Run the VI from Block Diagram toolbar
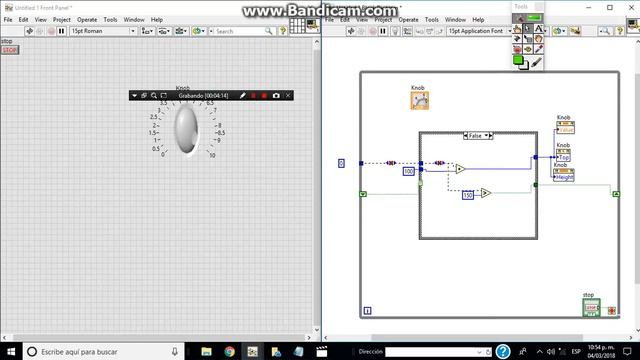 tap(351, 31)
